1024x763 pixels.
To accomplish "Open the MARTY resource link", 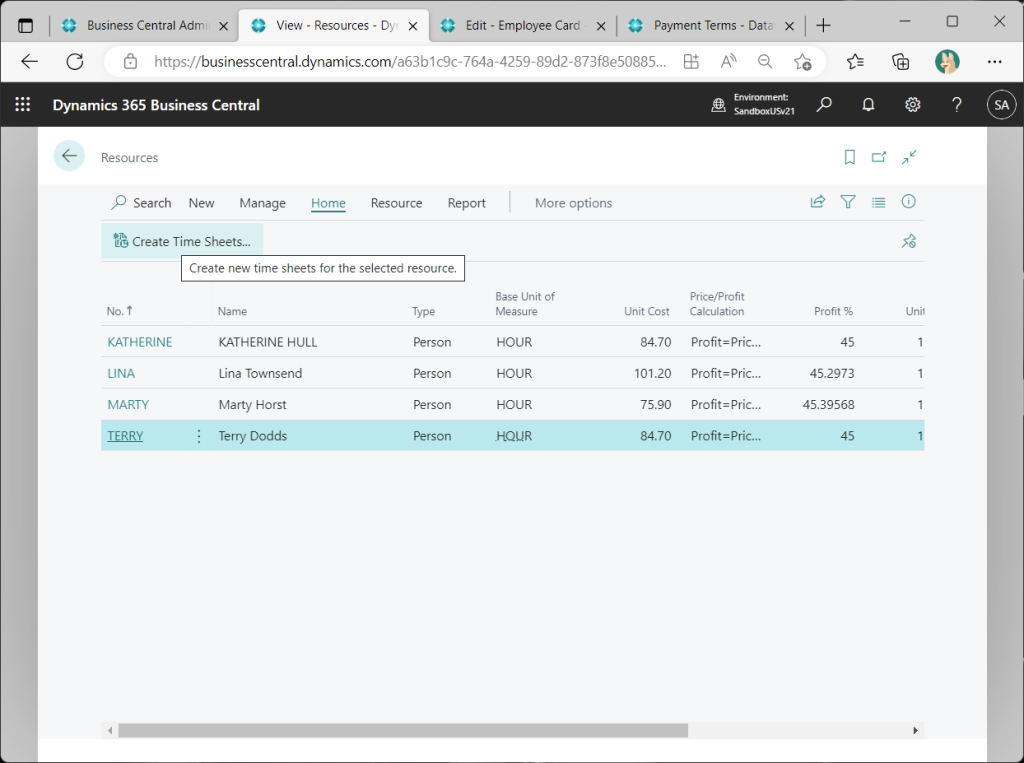I will (128, 404).
